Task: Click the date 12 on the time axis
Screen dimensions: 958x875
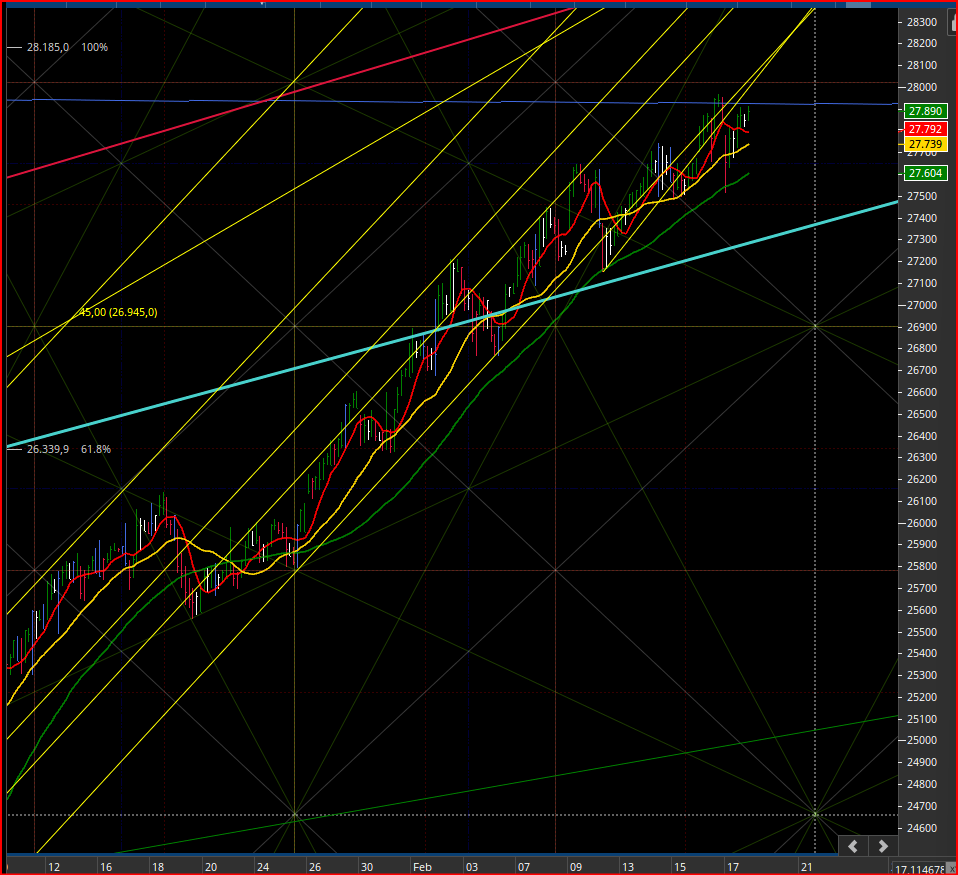Action: [54, 867]
